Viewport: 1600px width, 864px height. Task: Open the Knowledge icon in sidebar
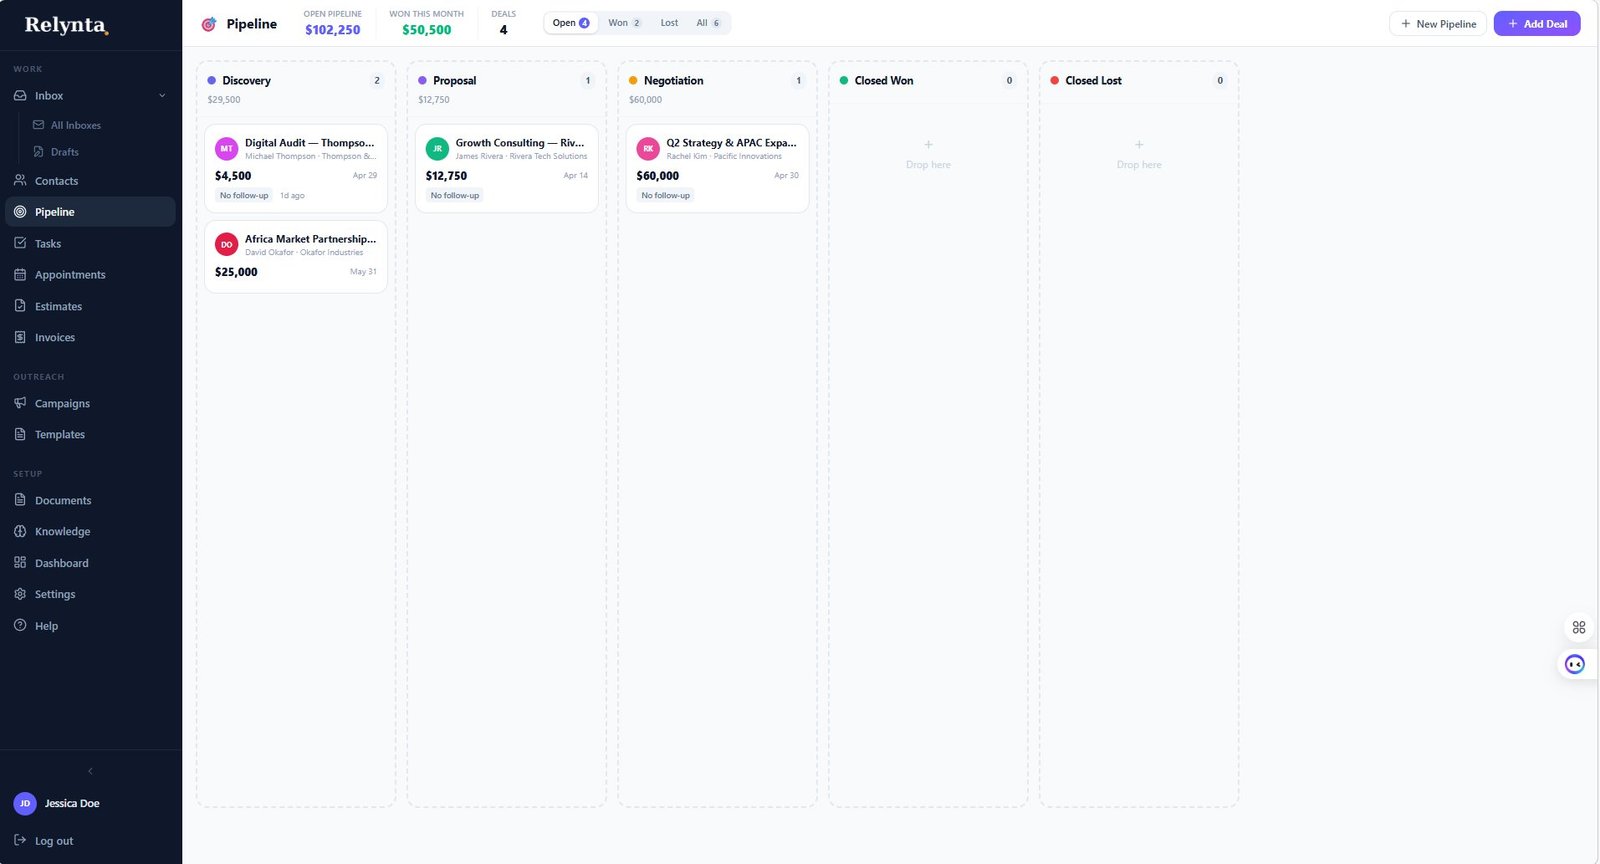[x=20, y=531]
